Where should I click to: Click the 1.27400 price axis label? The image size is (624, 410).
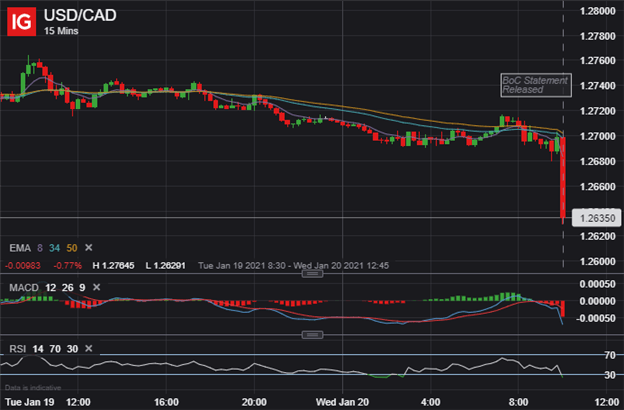598,86
